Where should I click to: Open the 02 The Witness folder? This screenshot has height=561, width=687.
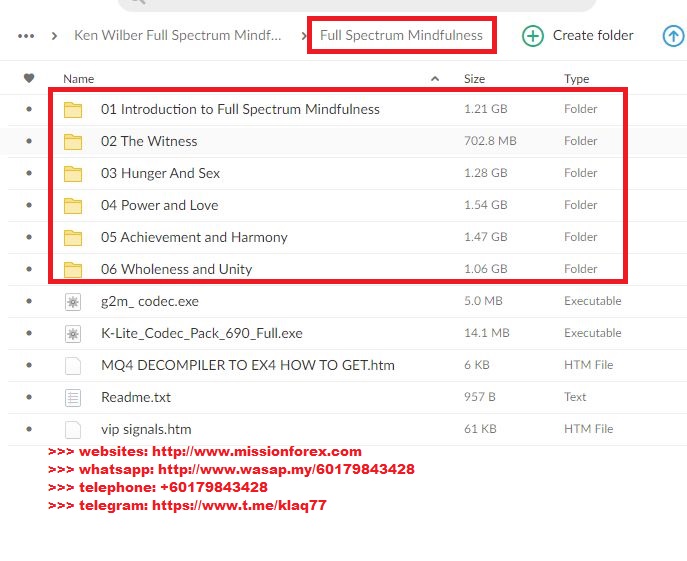click(x=149, y=141)
